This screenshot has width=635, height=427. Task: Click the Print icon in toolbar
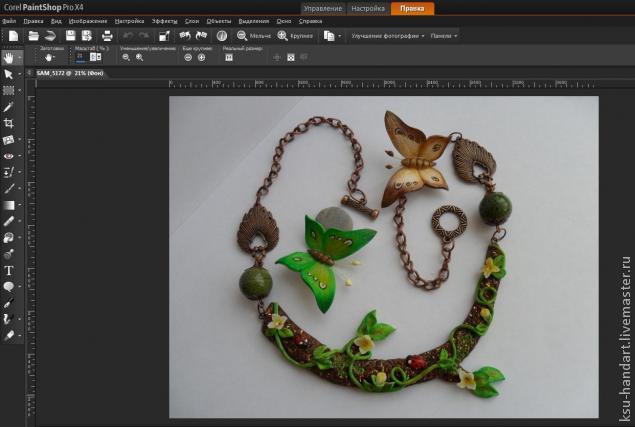pos(107,35)
